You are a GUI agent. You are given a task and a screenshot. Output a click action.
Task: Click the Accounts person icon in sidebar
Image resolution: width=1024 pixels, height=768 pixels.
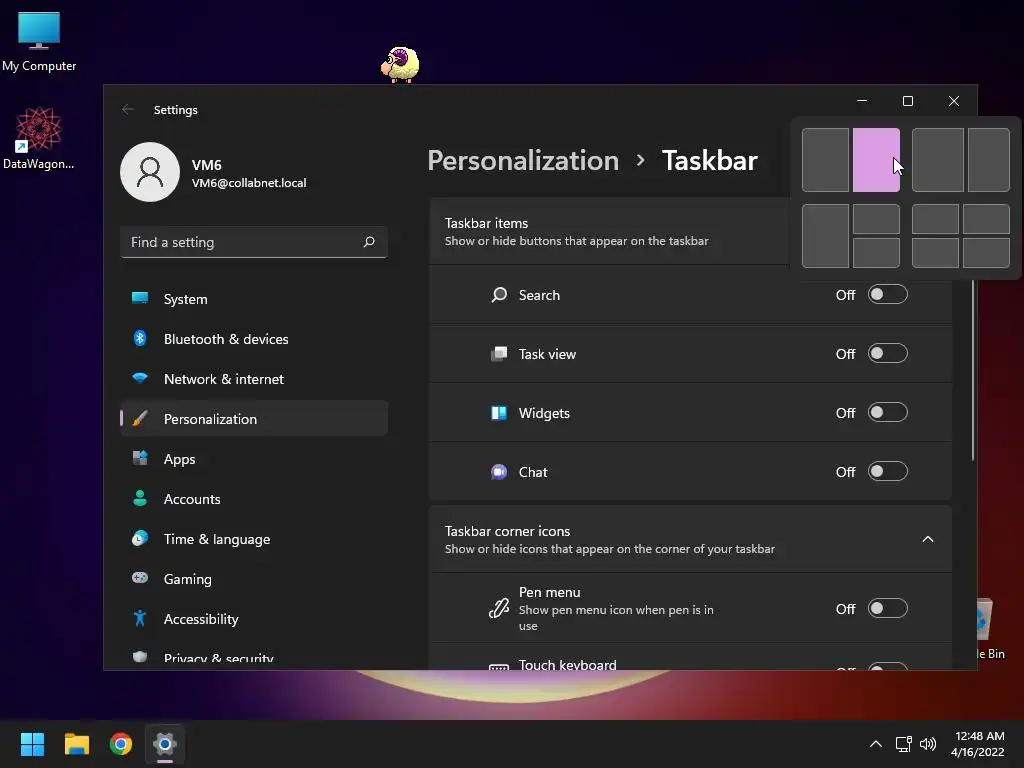click(140, 498)
